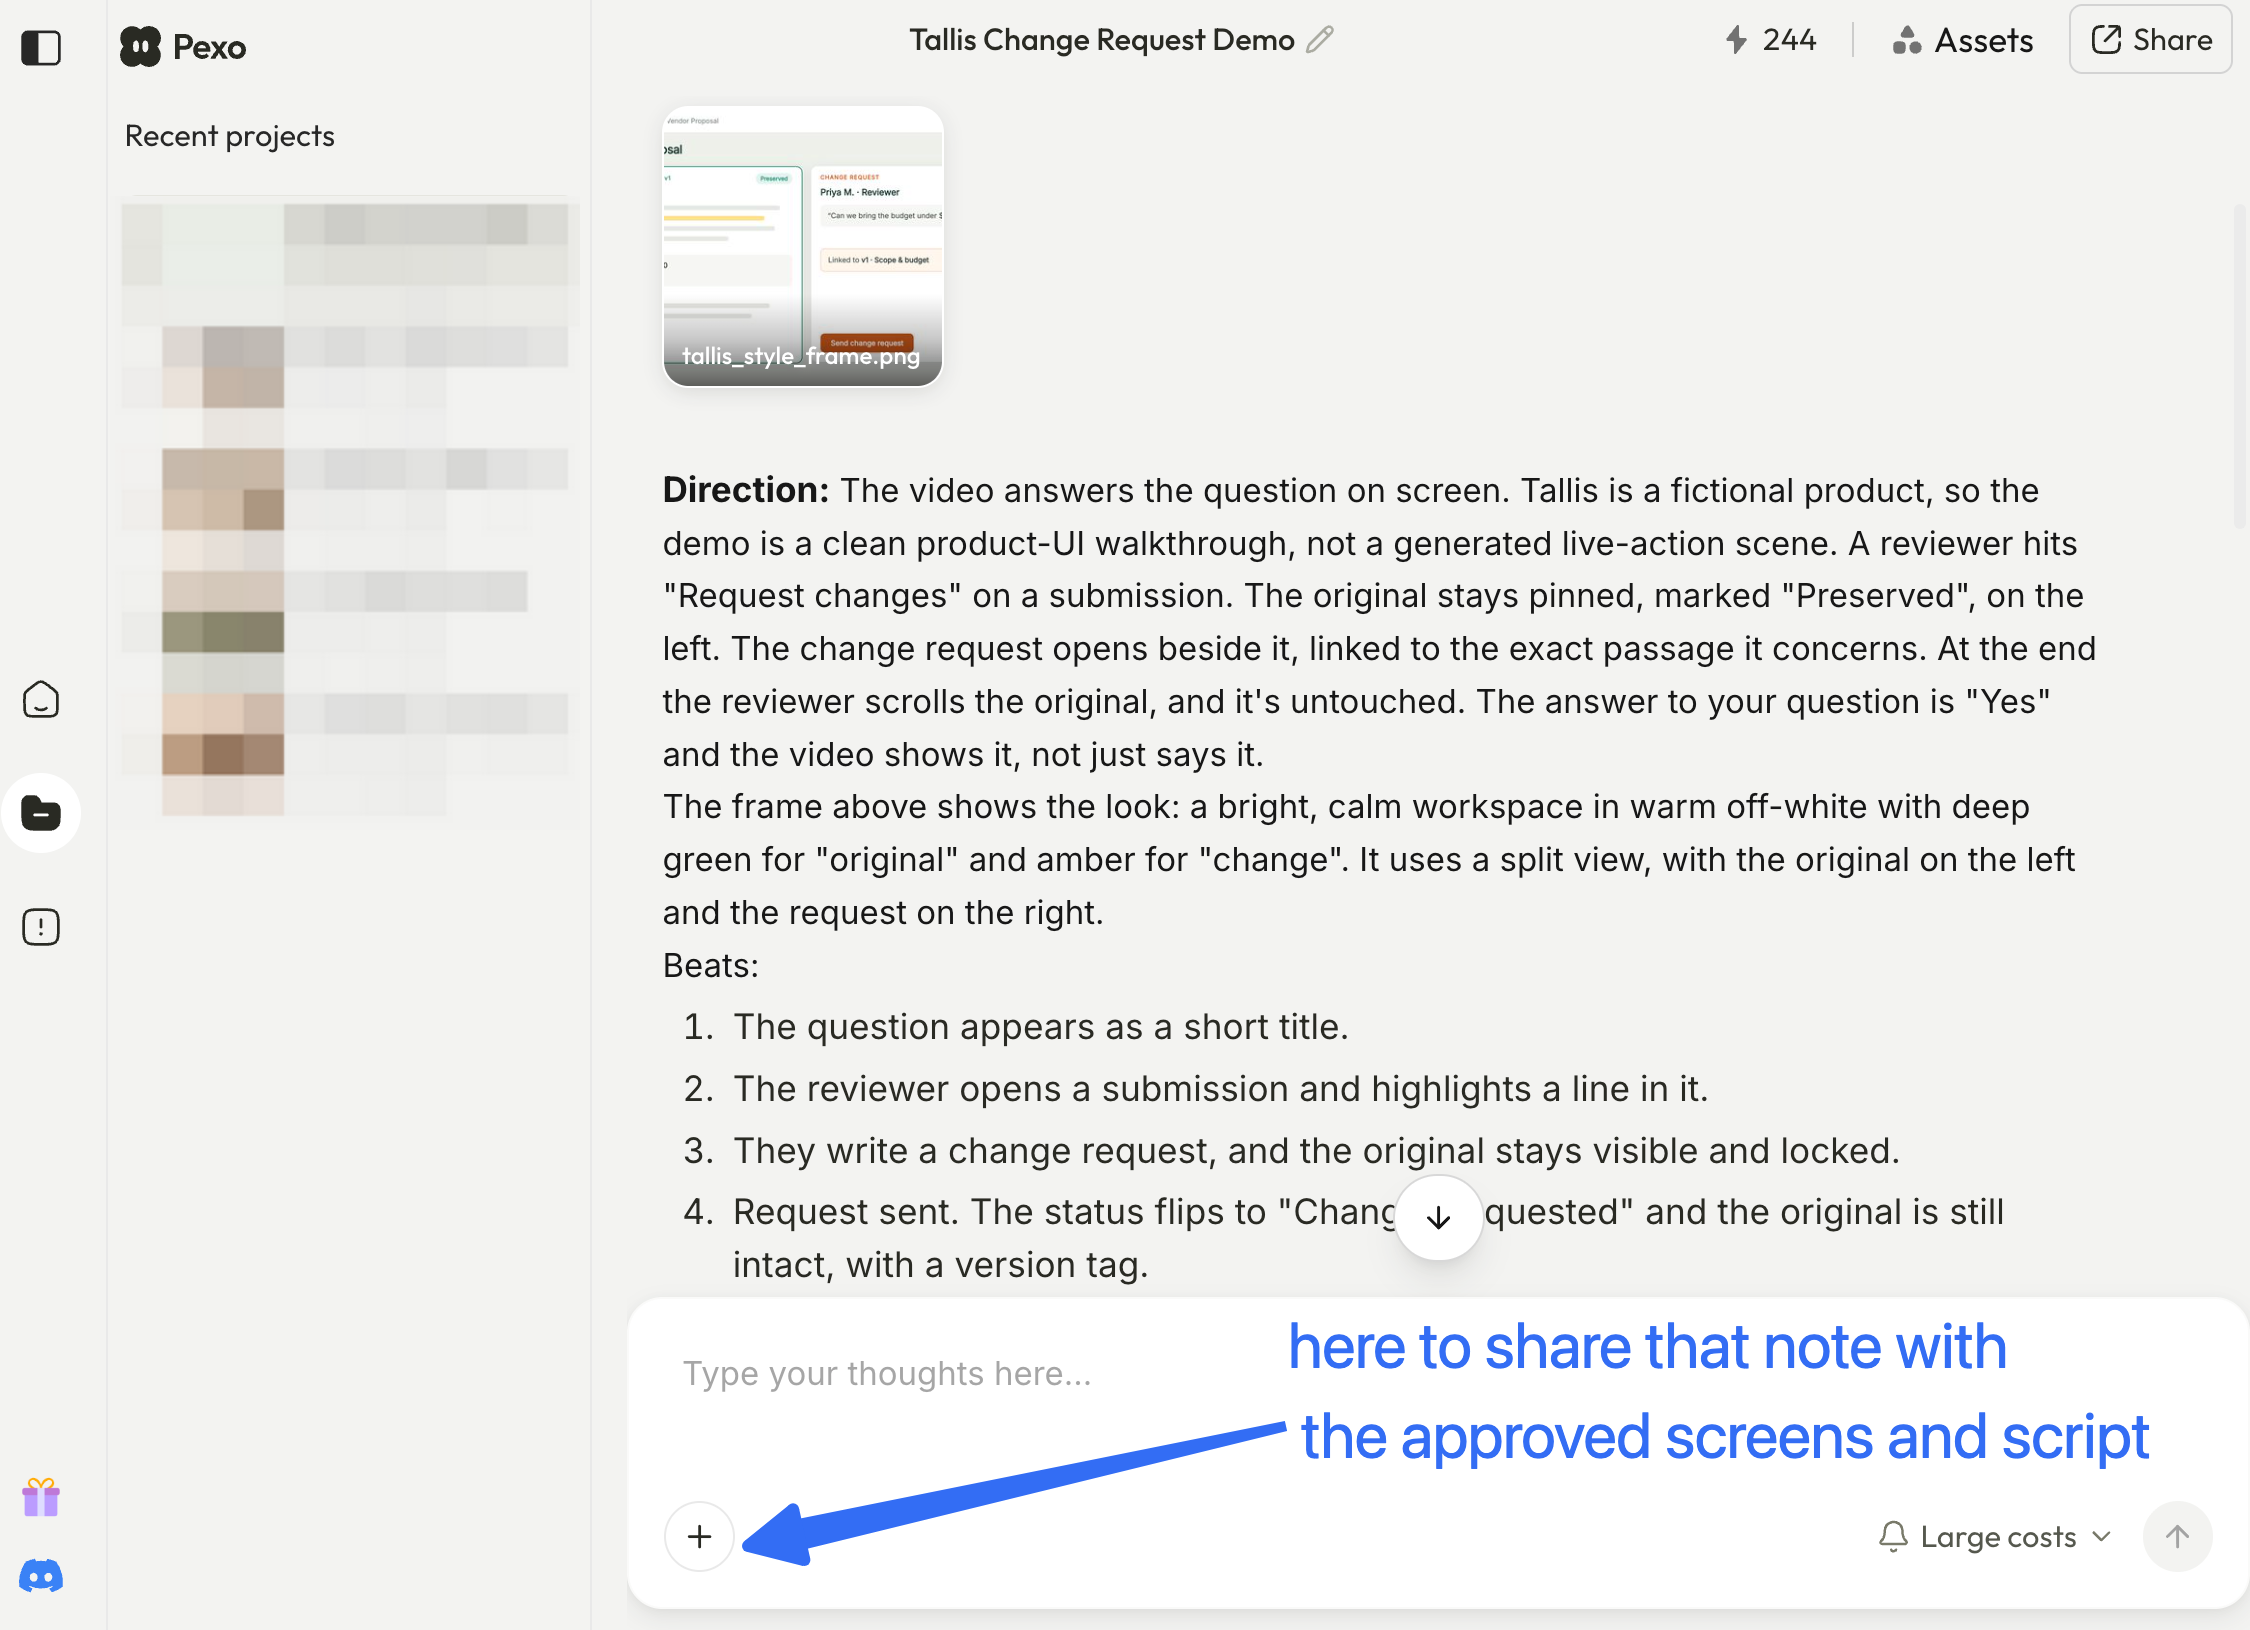This screenshot has height=1630, width=2250.
Task: Click the Share button
Action: pyautogui.click(x=2150, y=40)
